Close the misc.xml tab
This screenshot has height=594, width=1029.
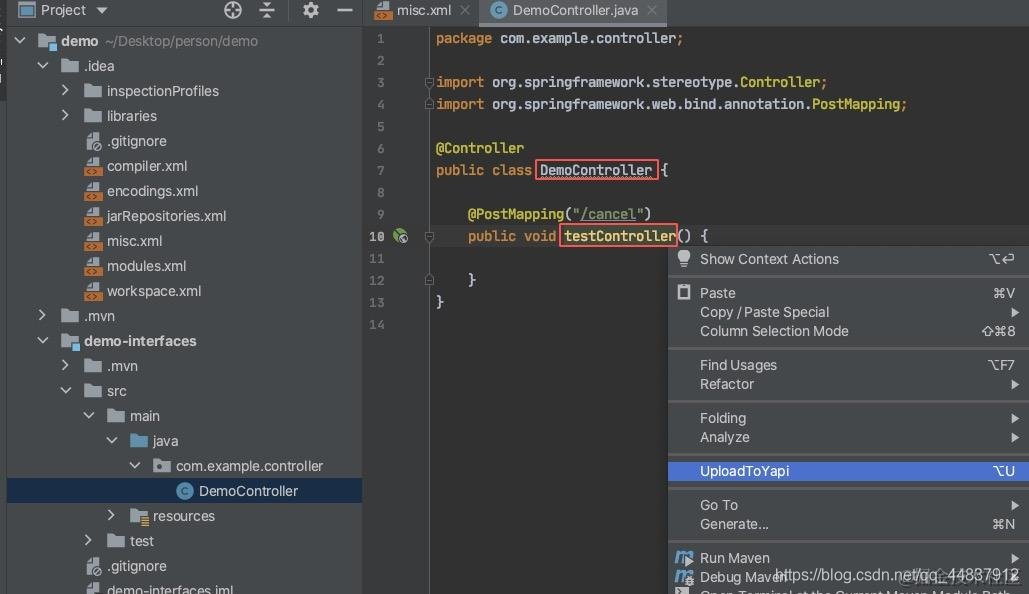465,11
